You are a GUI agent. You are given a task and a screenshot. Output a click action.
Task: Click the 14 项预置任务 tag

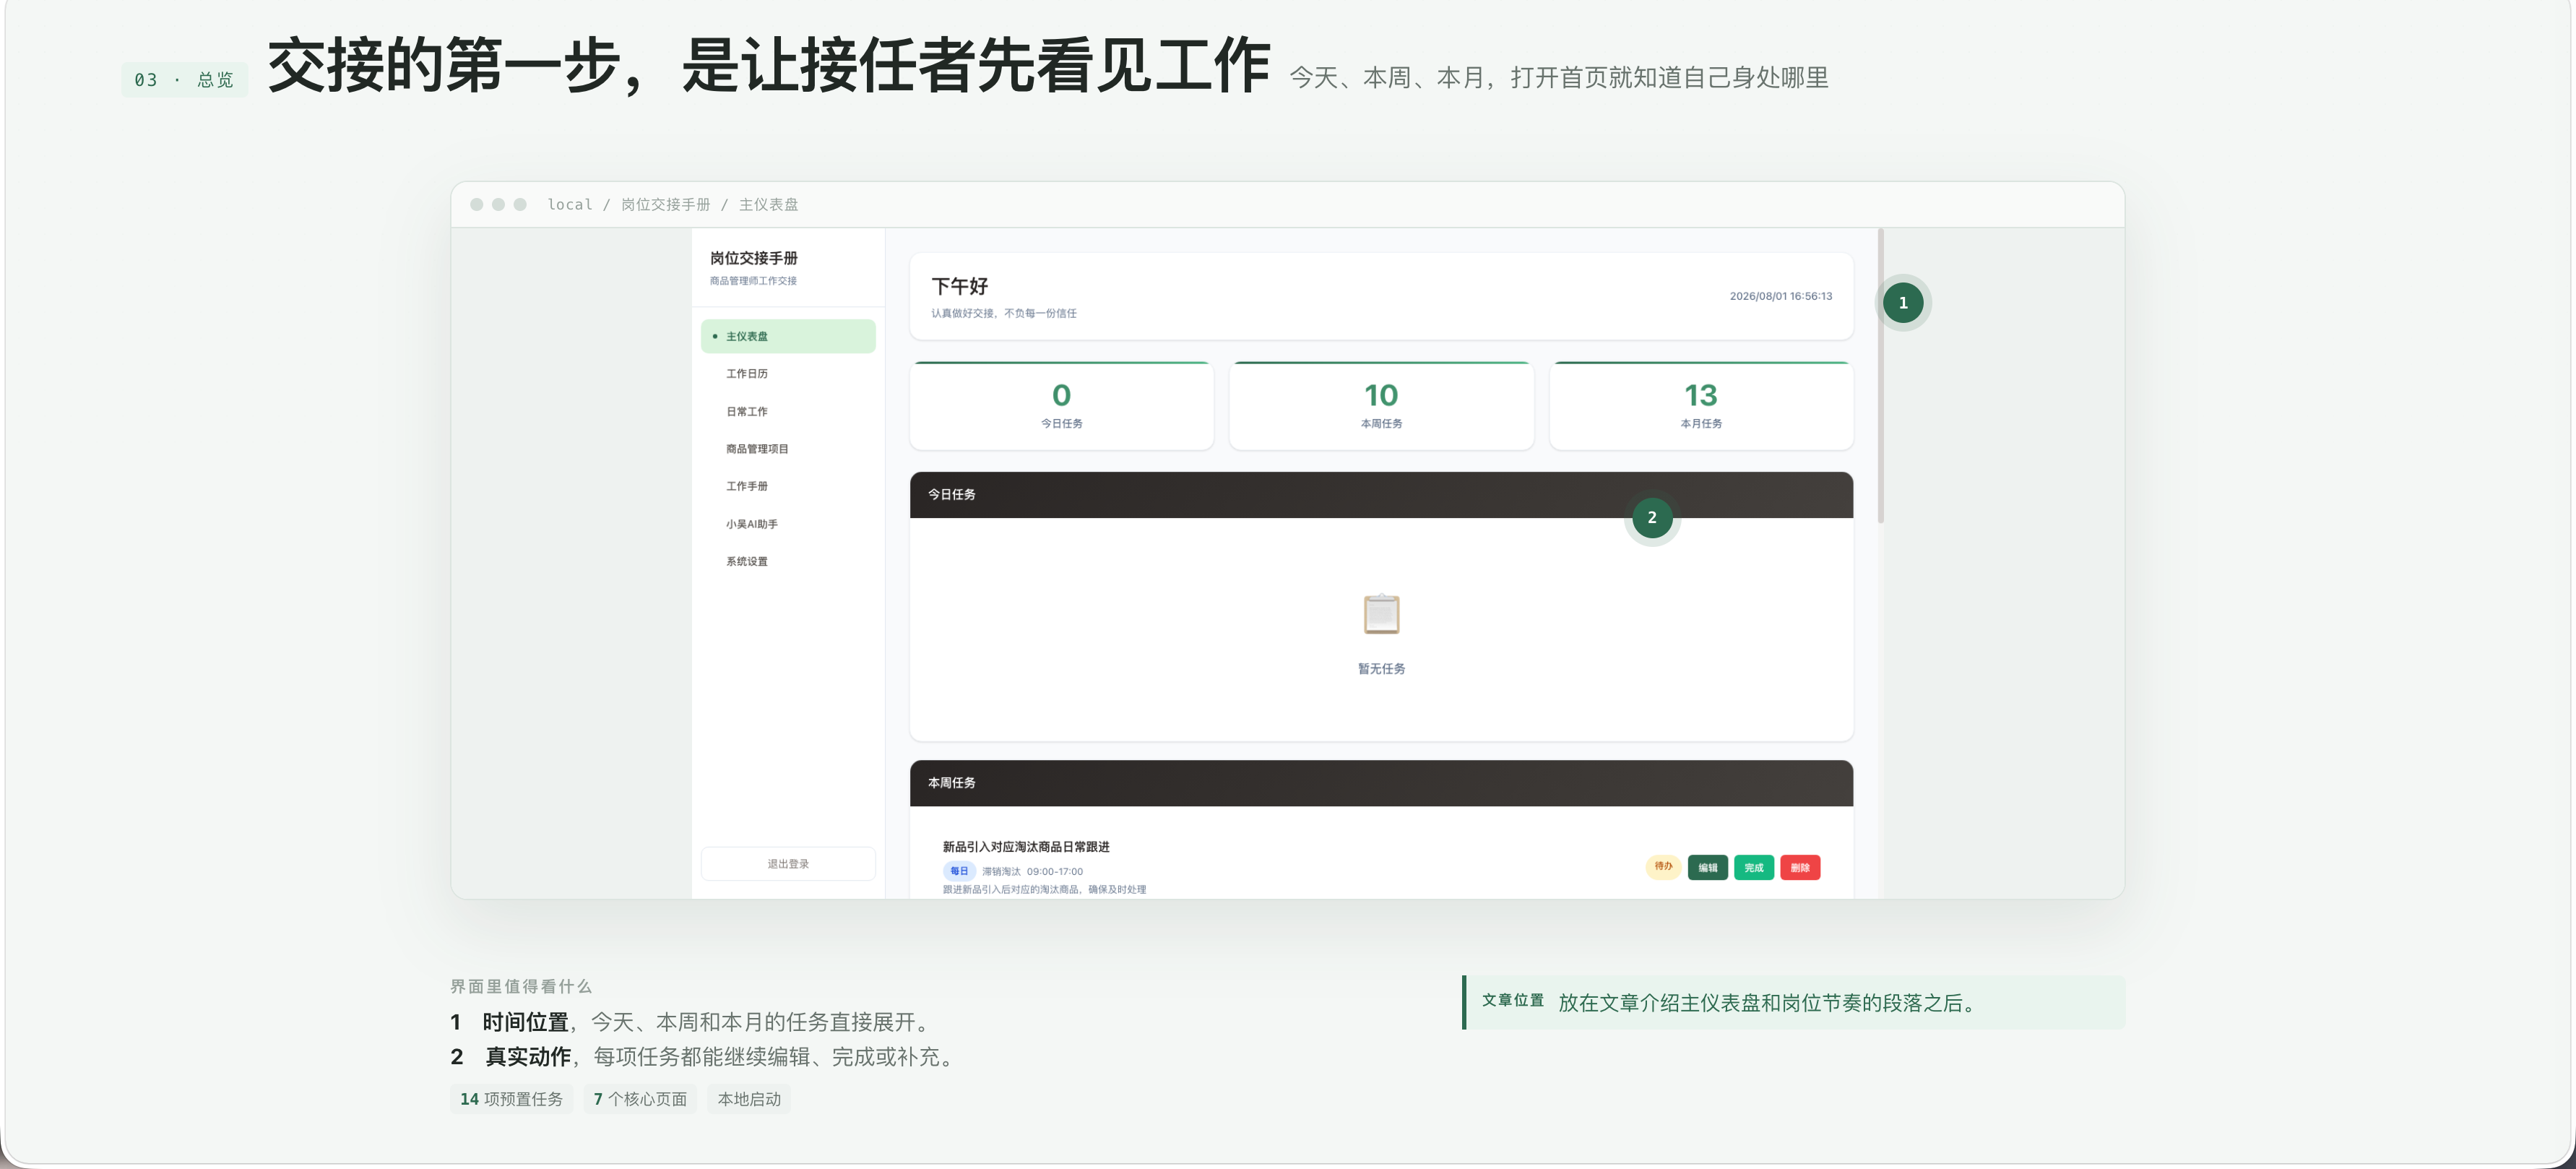click(x=511, y=1099)
